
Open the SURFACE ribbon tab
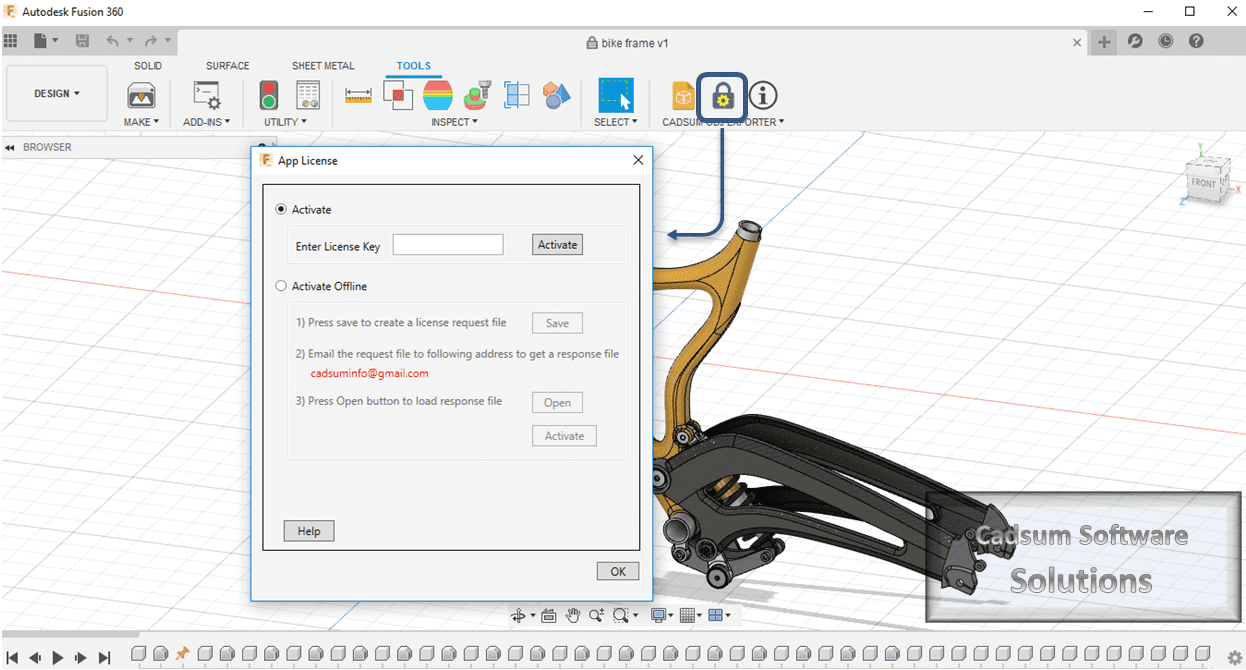click(x=226, y=65)
